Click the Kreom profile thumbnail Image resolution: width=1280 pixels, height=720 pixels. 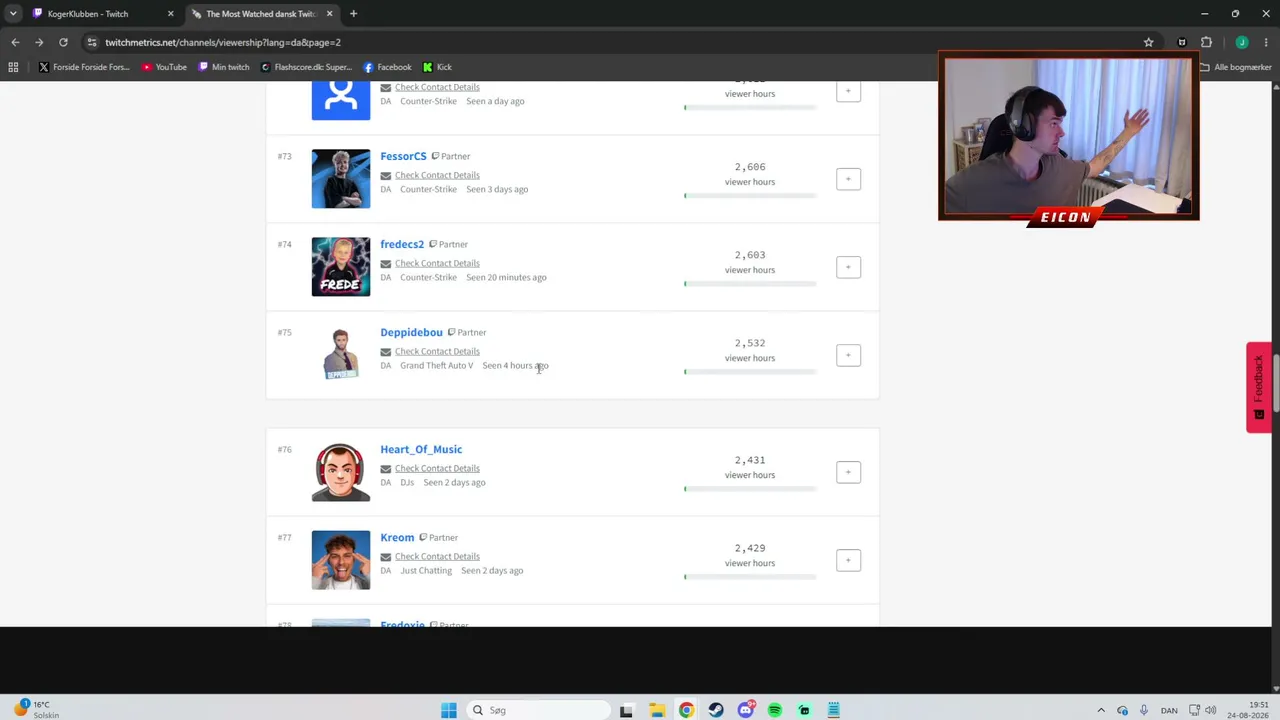click(341, 560)
